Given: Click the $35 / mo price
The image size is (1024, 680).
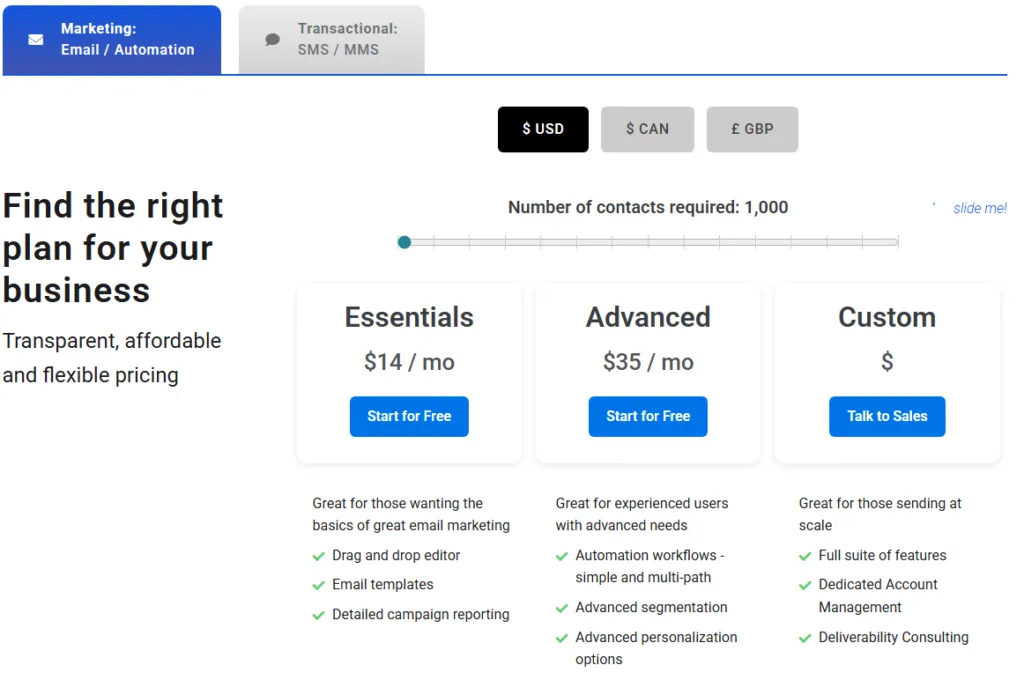Looking at the screenshot, I should tap(648, 362).
